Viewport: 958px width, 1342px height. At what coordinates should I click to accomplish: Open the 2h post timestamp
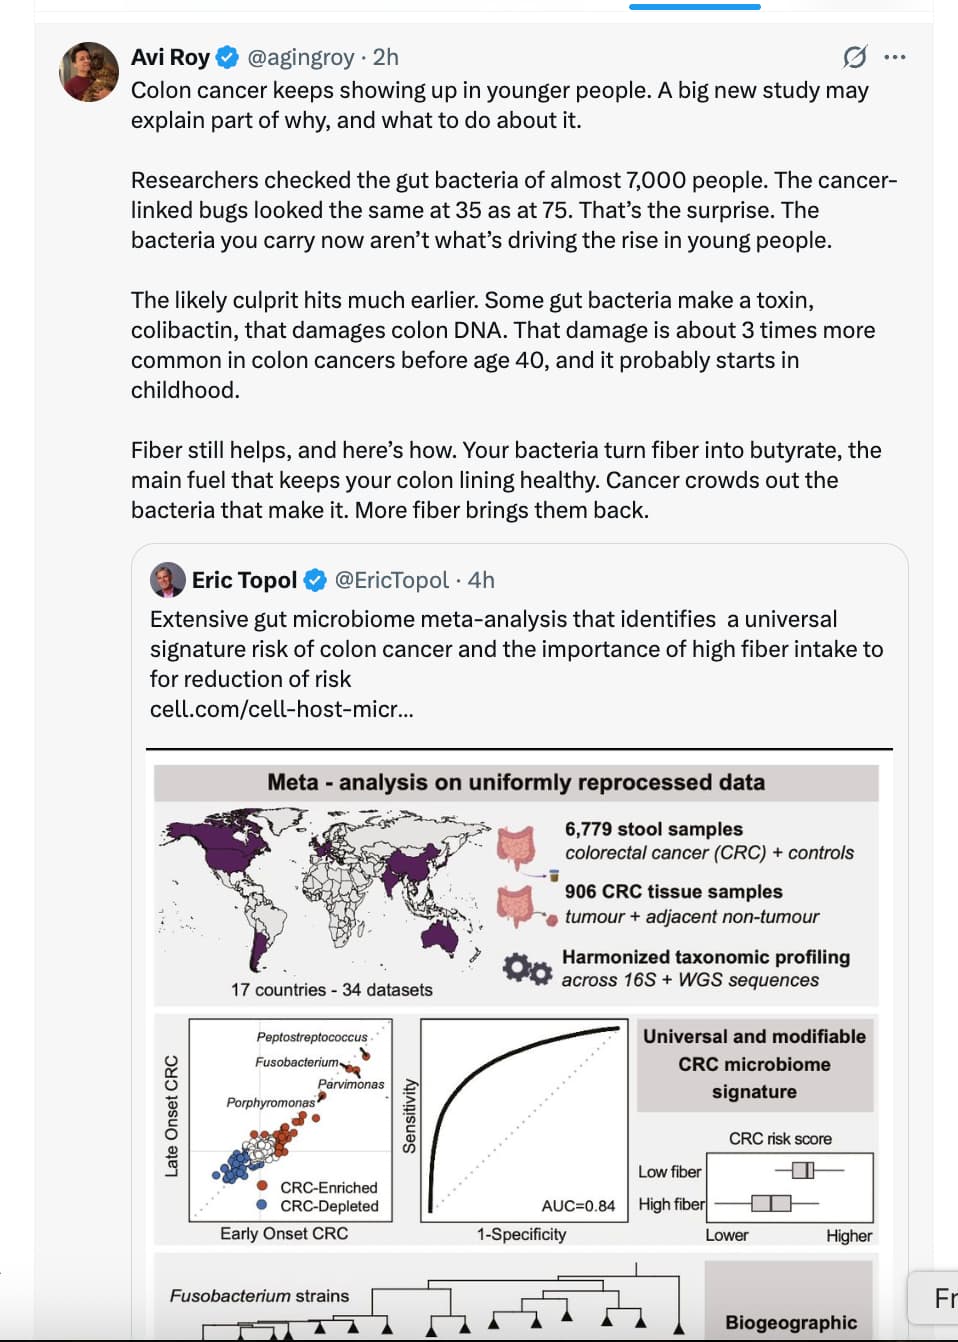click(x=386, y=57)
